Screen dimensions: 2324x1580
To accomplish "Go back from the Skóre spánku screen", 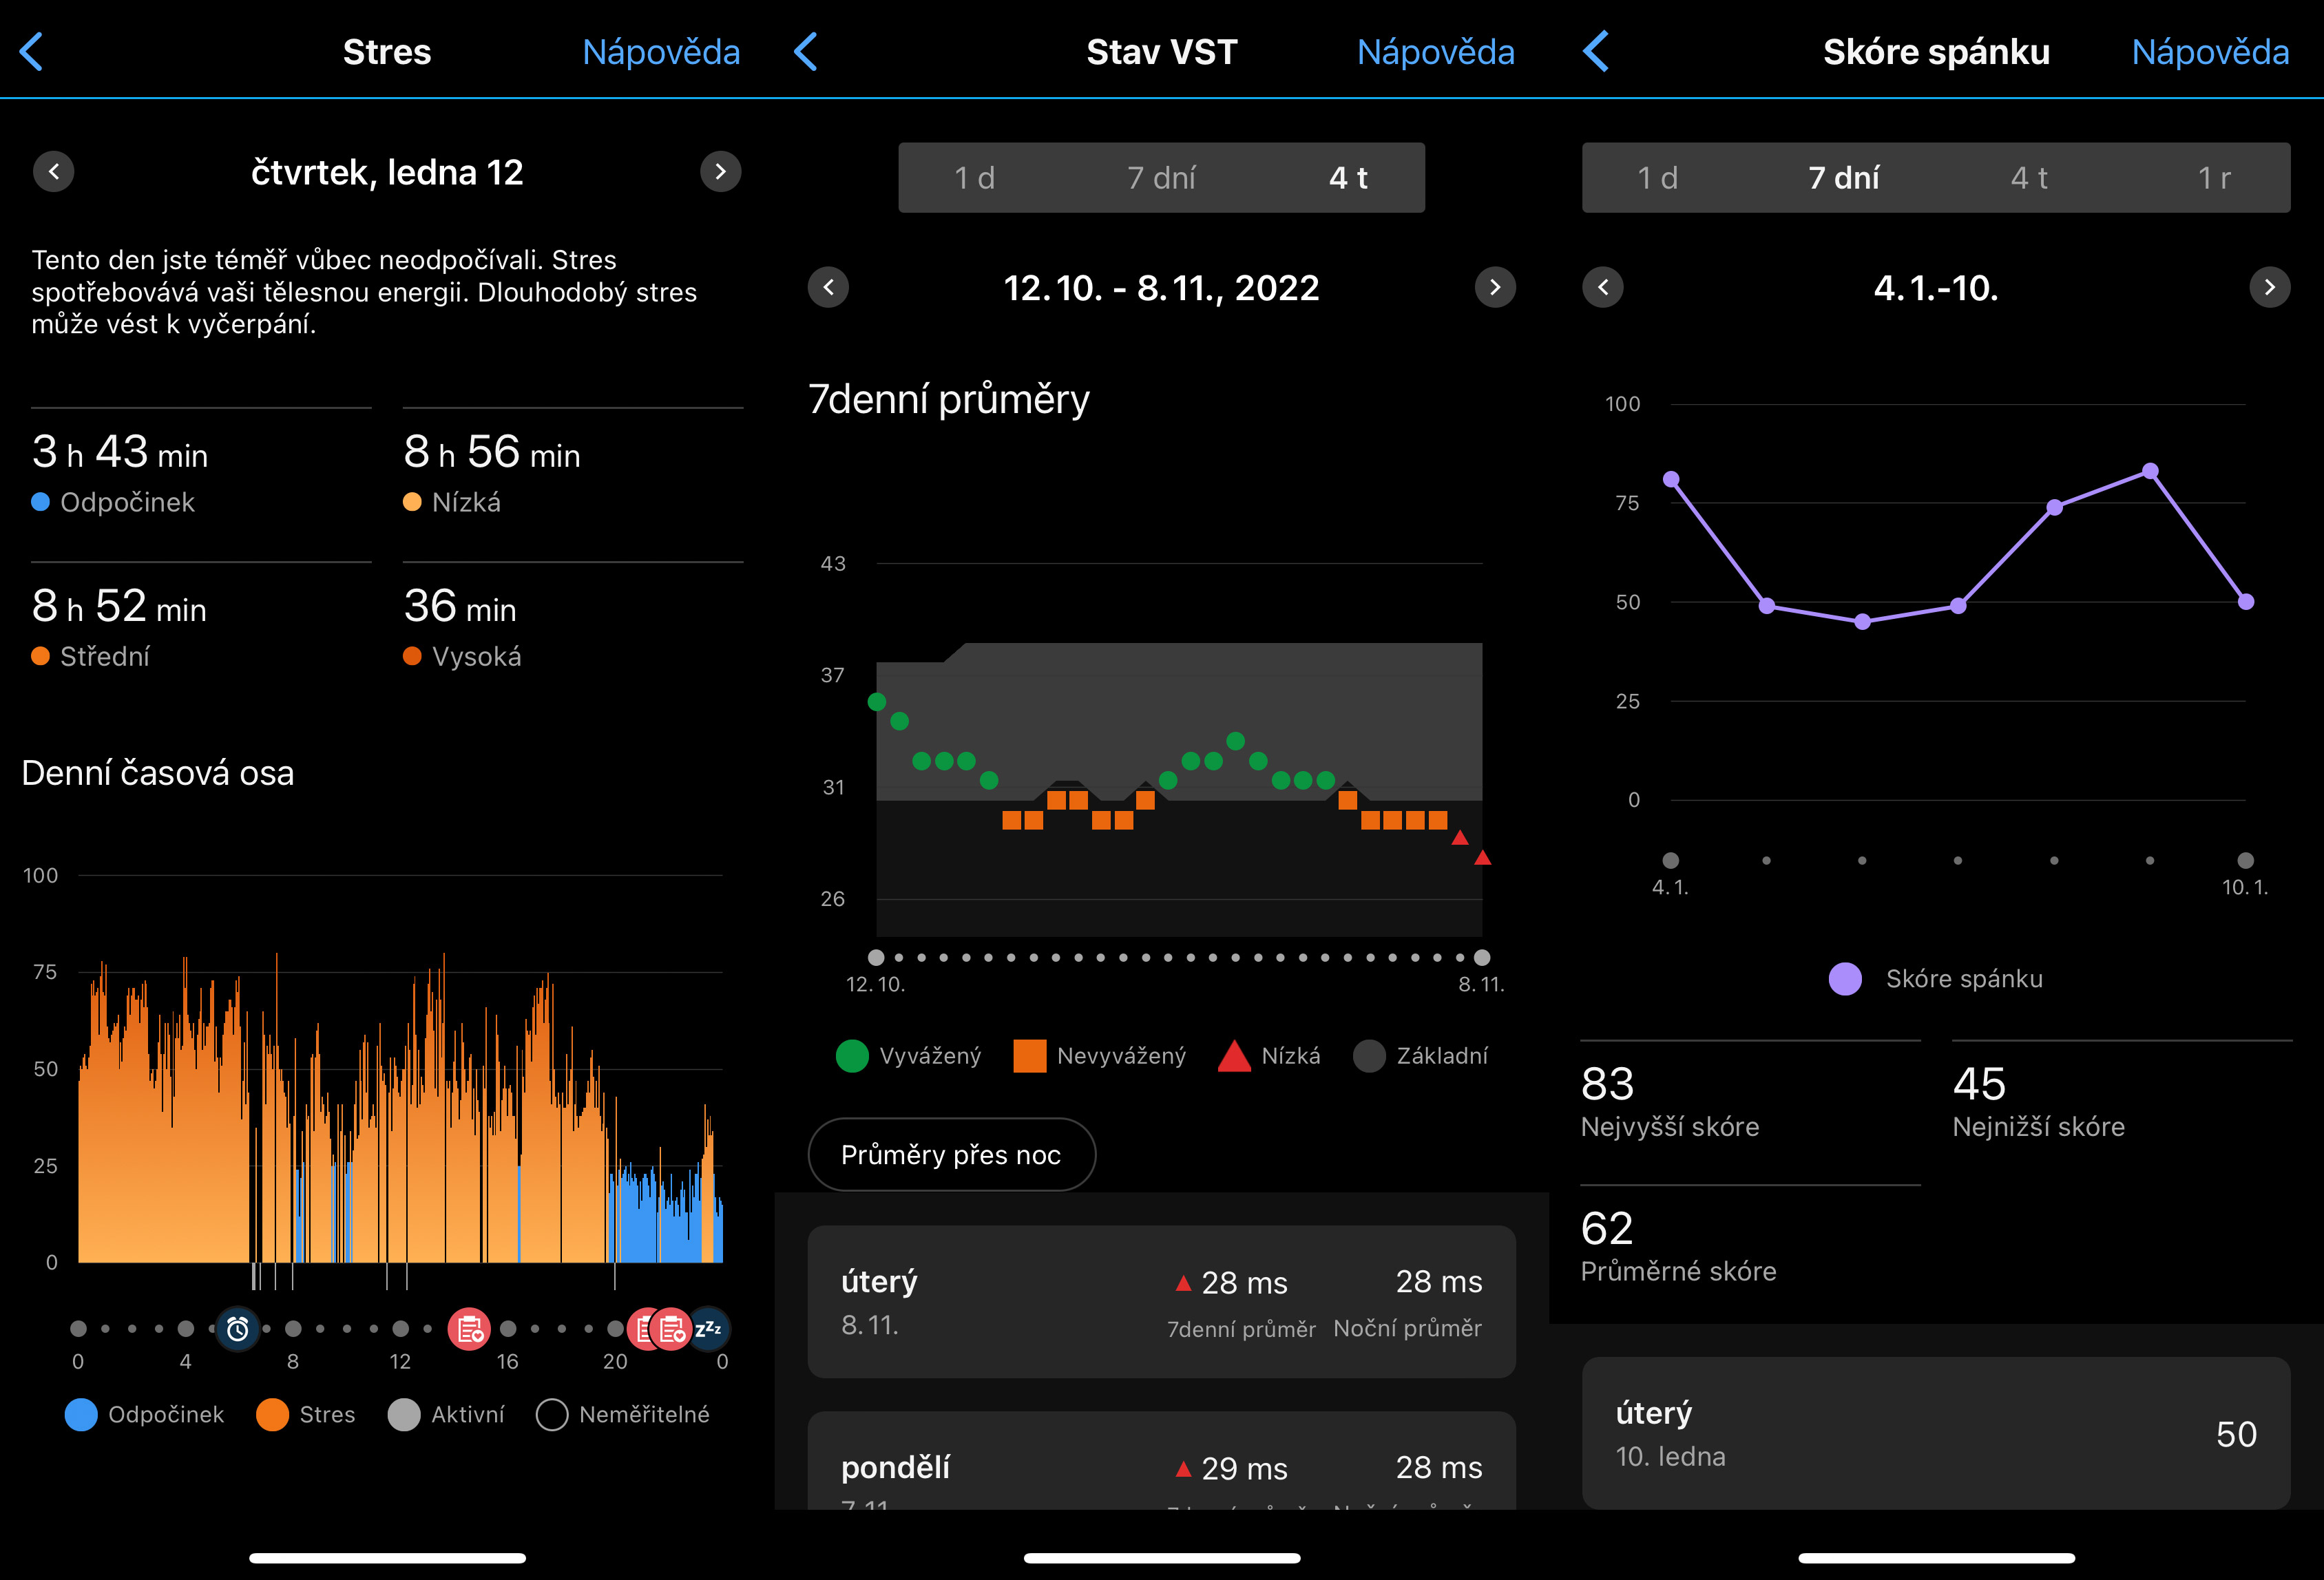I will (x=1596, y=52).
